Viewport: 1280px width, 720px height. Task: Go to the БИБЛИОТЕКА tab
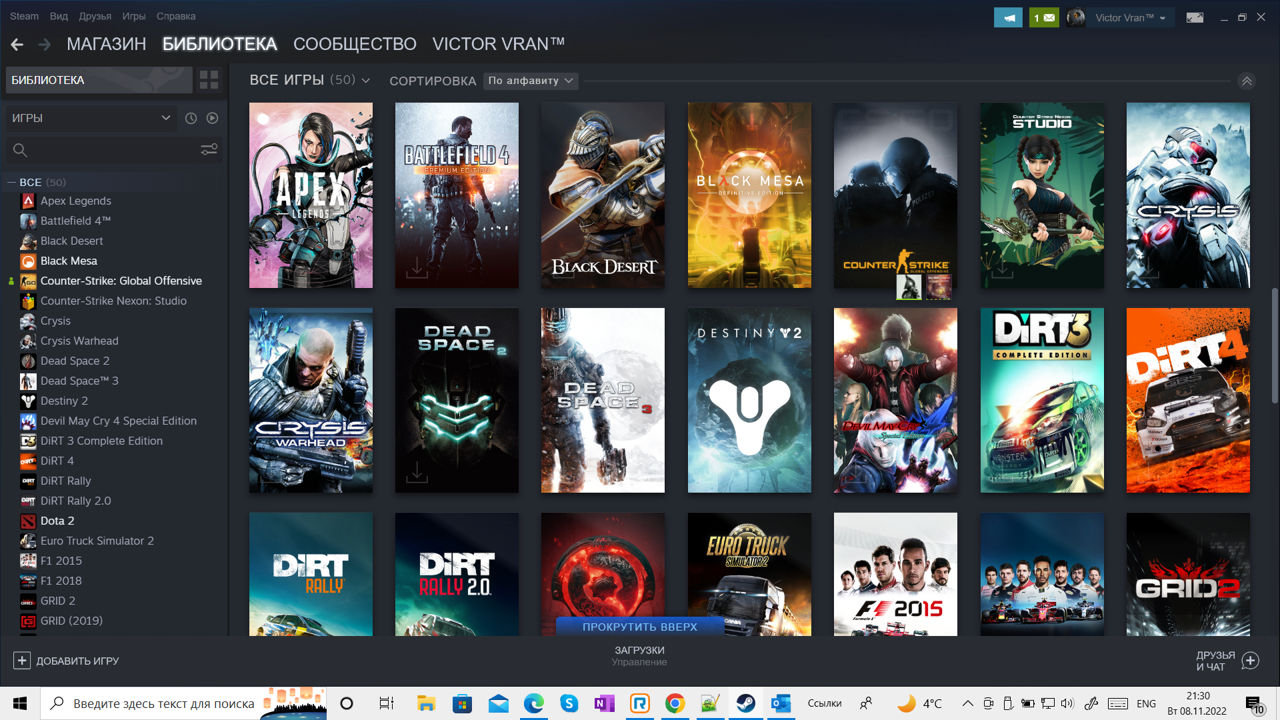(219, 44)
